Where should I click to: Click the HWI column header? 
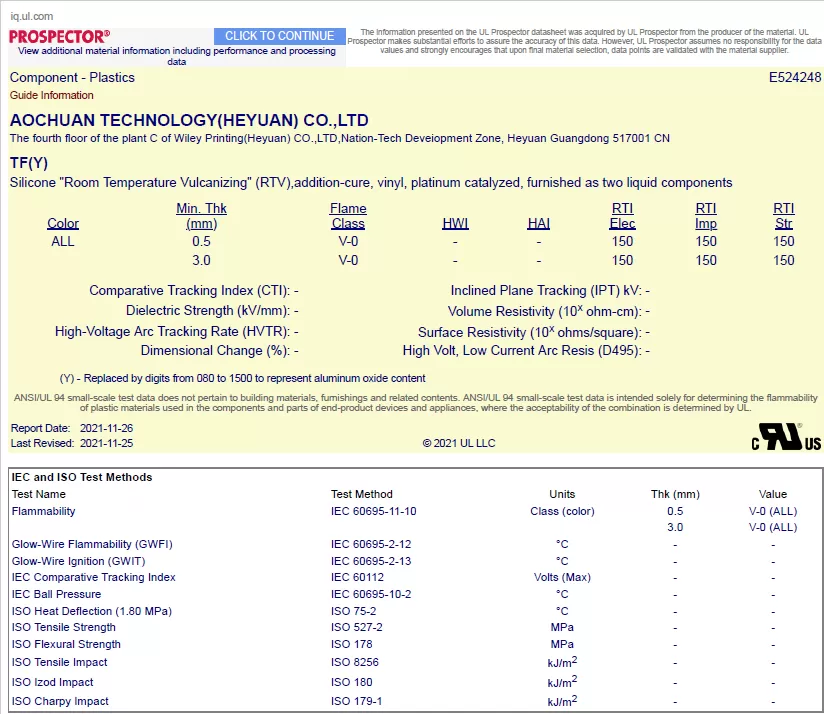coord(455,223)
